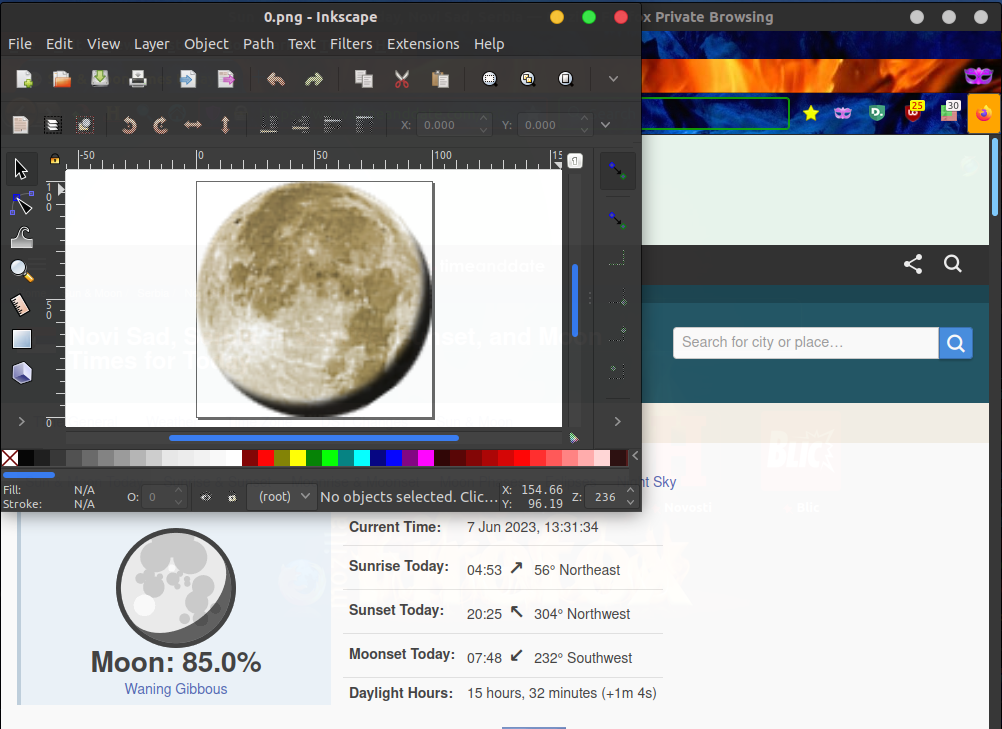Copy selection with the Copy icon
The image size is (1002, 729).
[364, 79]
